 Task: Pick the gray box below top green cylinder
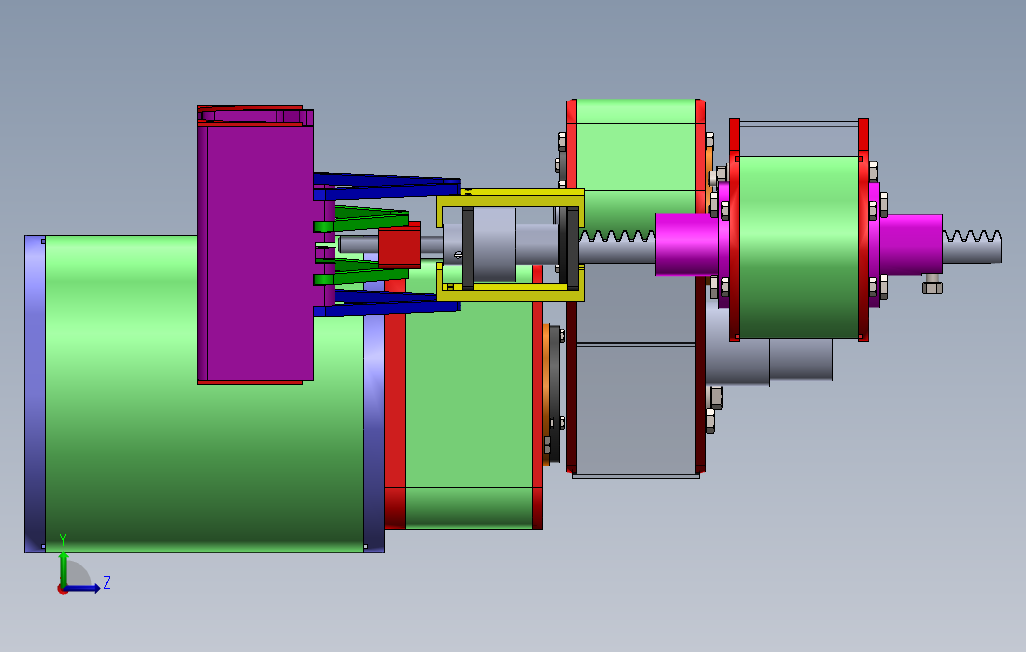(x=636, y=409)
